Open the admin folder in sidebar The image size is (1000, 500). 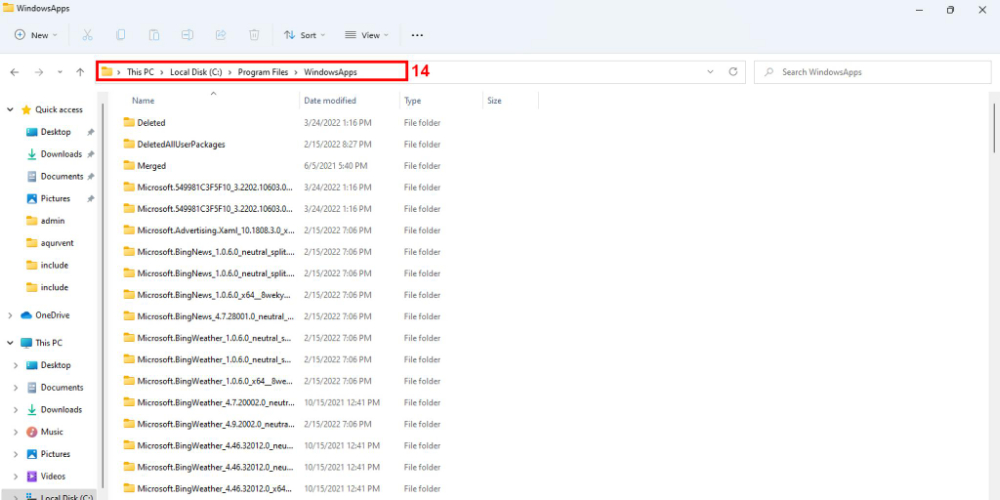(53, 221)
